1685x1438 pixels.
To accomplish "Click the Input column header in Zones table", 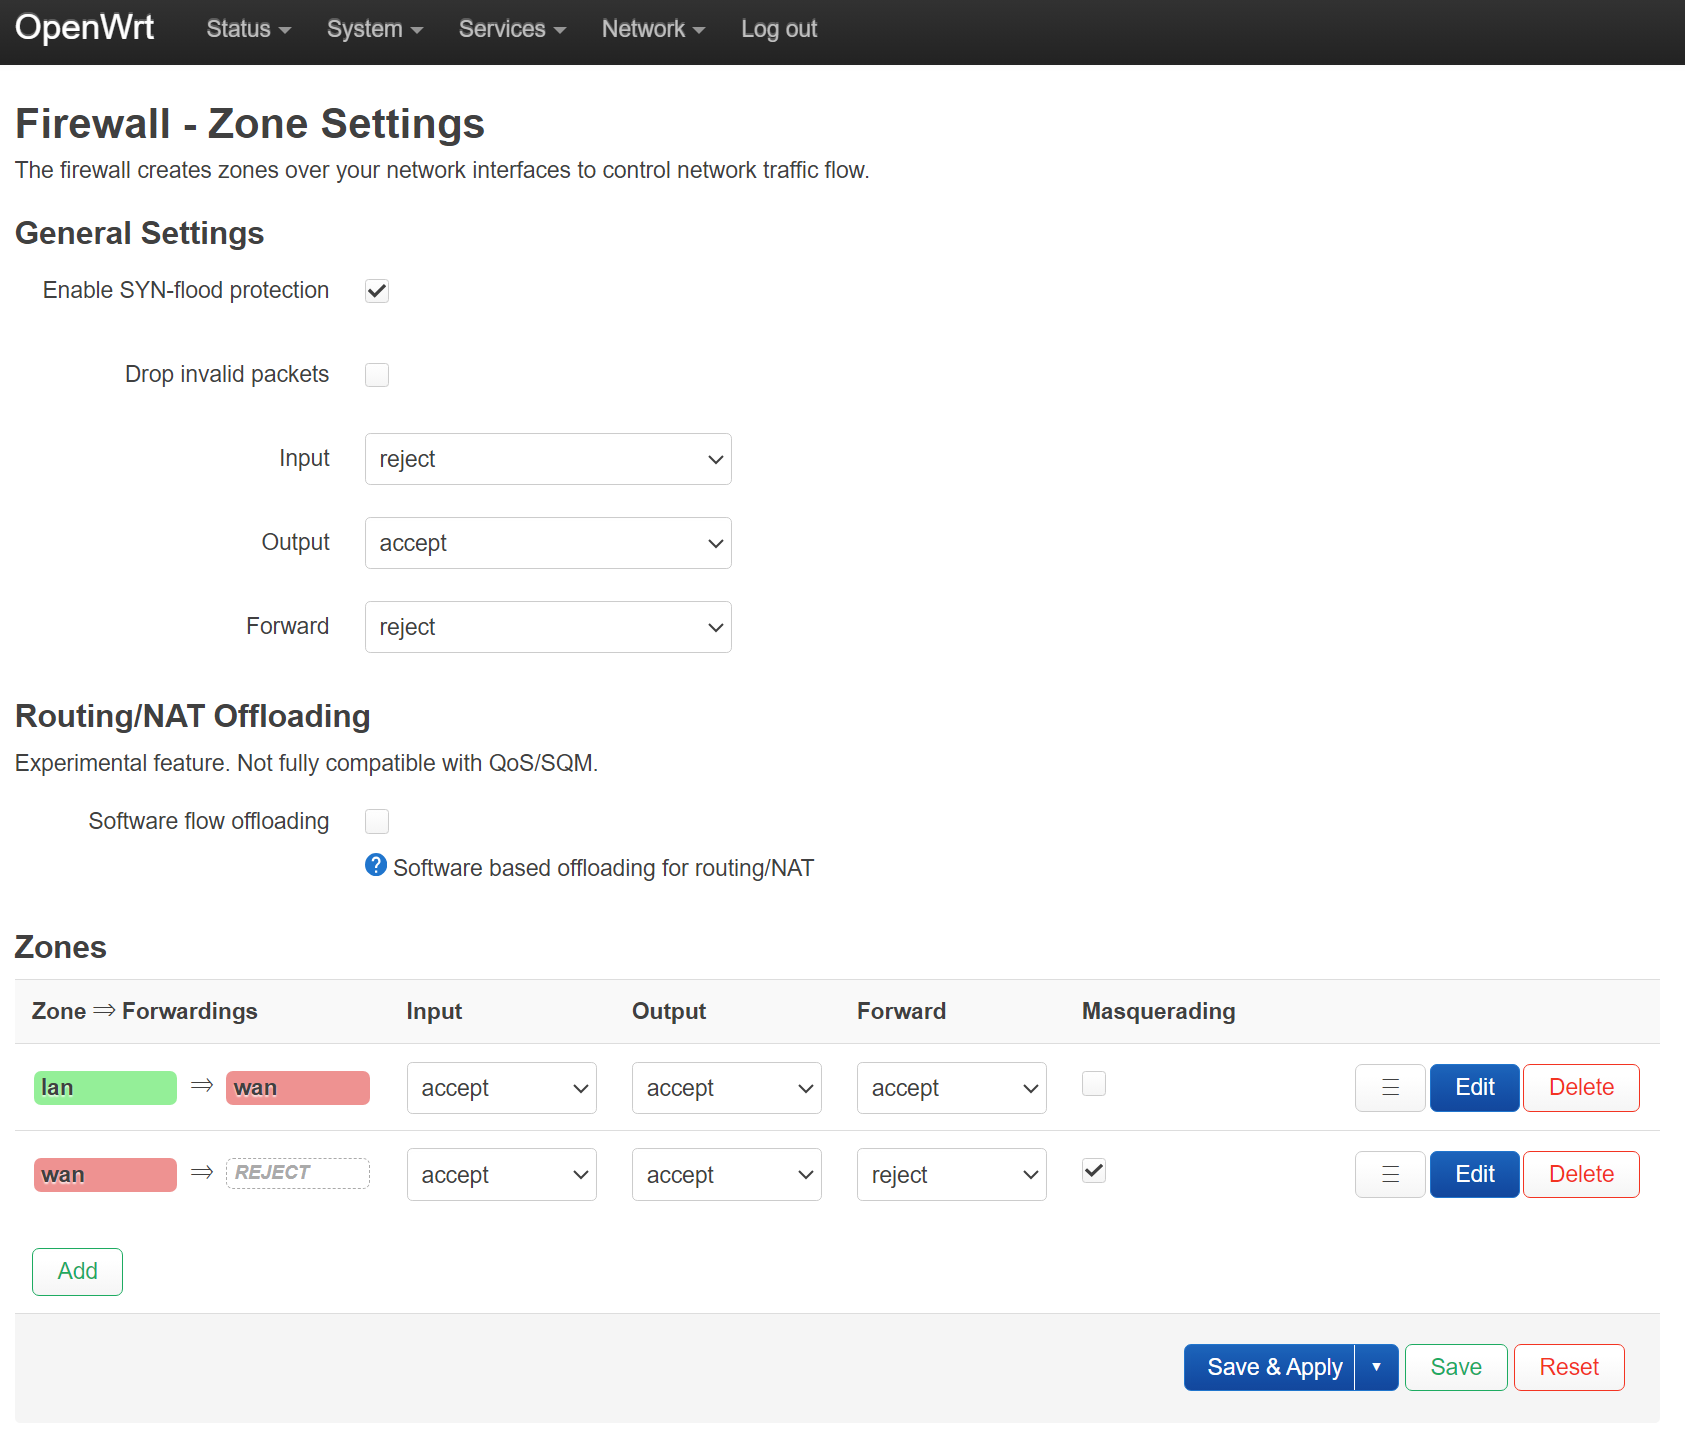I will click(x=434, y=1012).
